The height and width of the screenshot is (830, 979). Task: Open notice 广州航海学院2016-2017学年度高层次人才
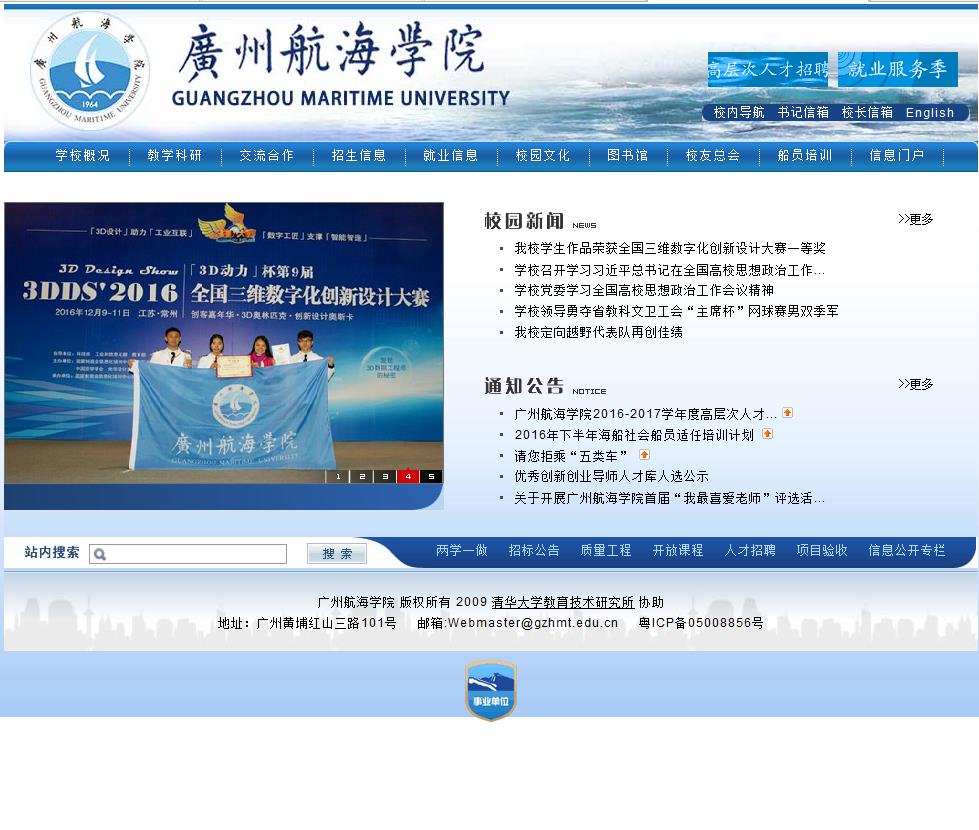646,414
